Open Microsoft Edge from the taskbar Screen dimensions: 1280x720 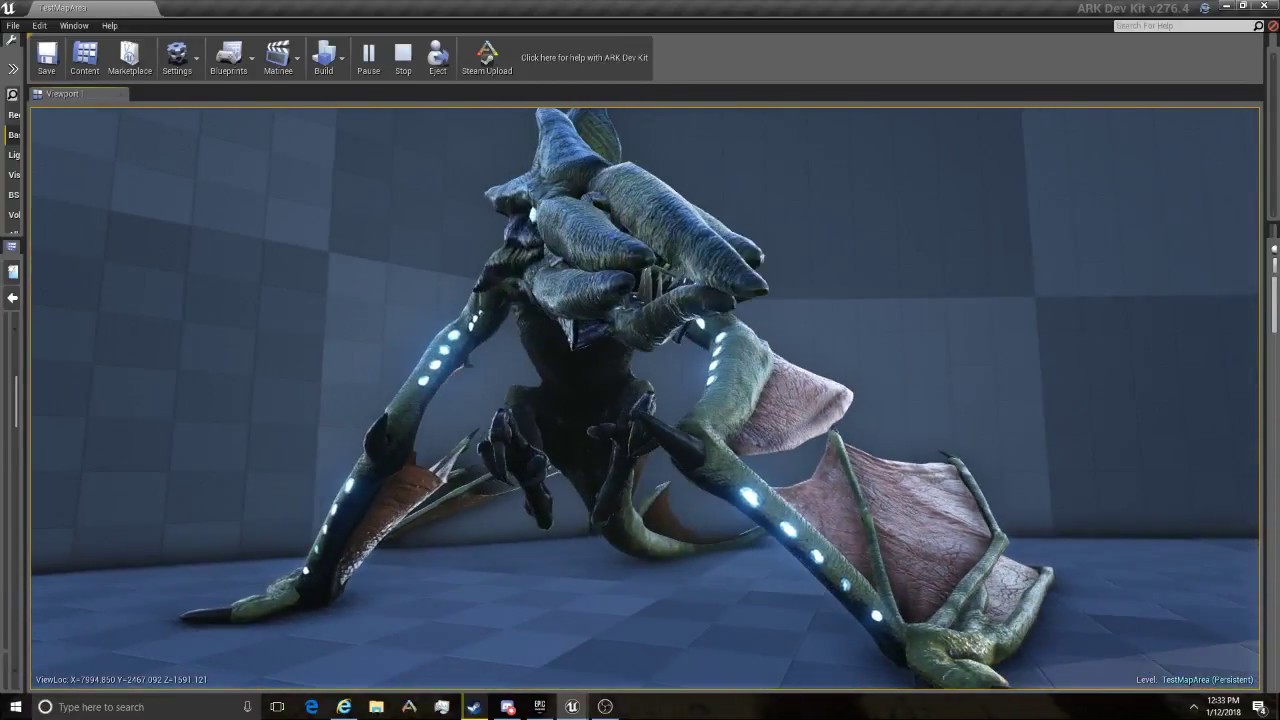311,707
